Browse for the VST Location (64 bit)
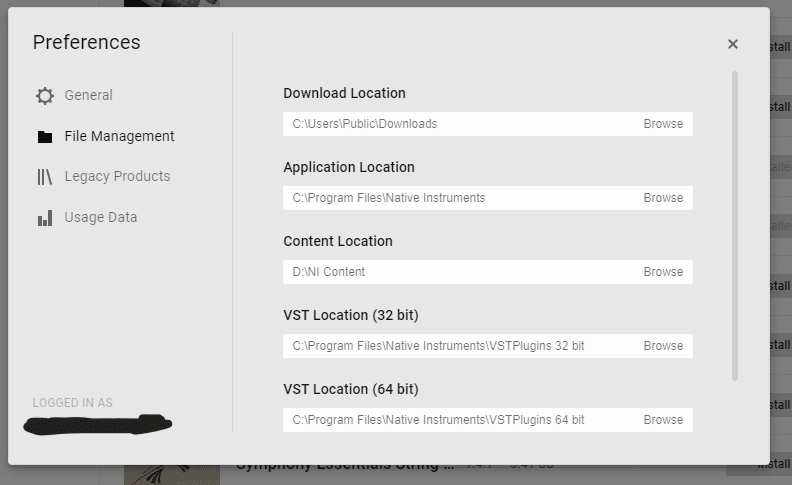 (x=663, y=420)
